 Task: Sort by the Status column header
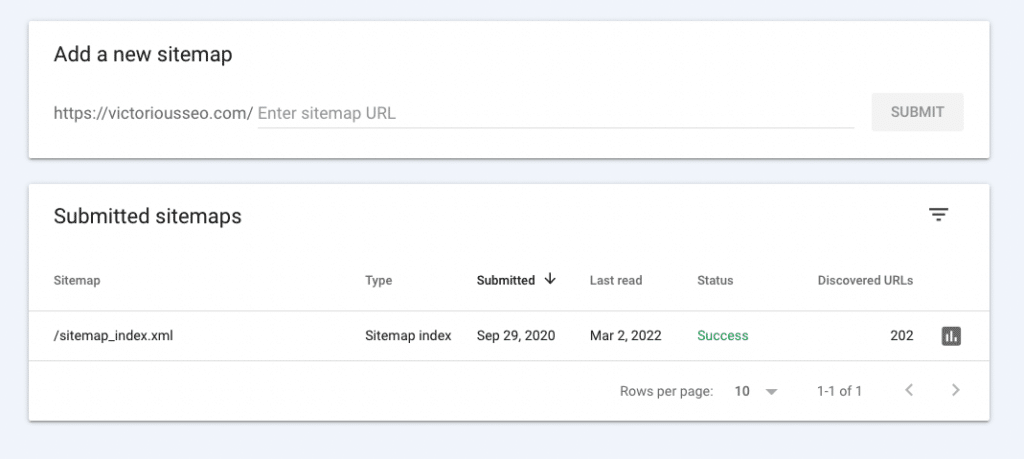715,280
